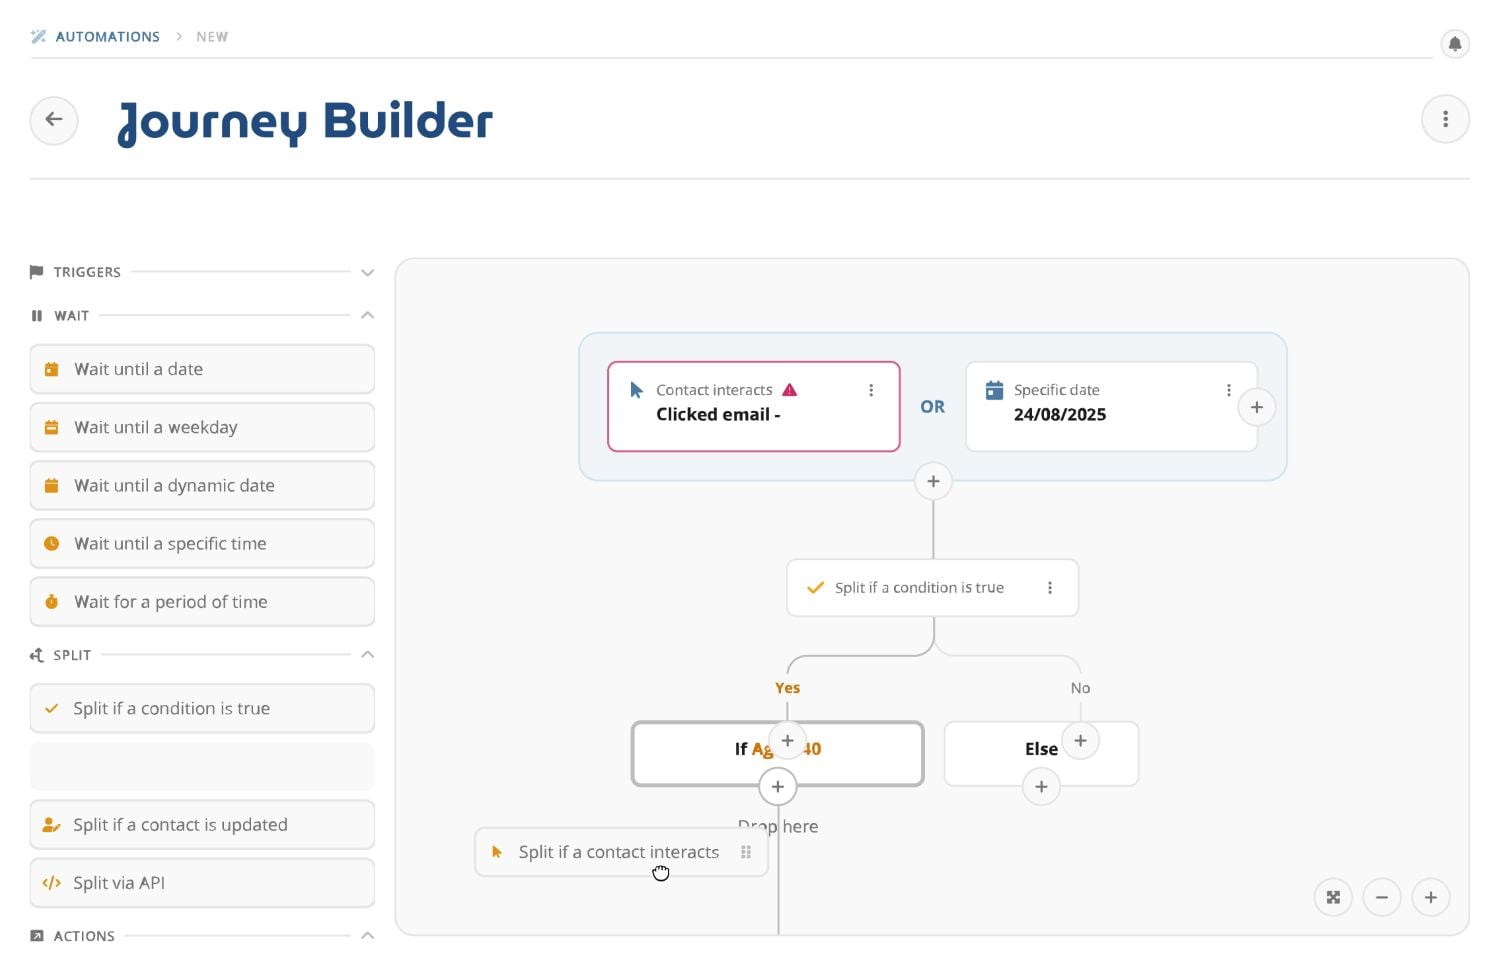This screenshot has height=976, width=1500.
Task: Zoom out the canvas with the minus button
Action: pos(1382,898)
